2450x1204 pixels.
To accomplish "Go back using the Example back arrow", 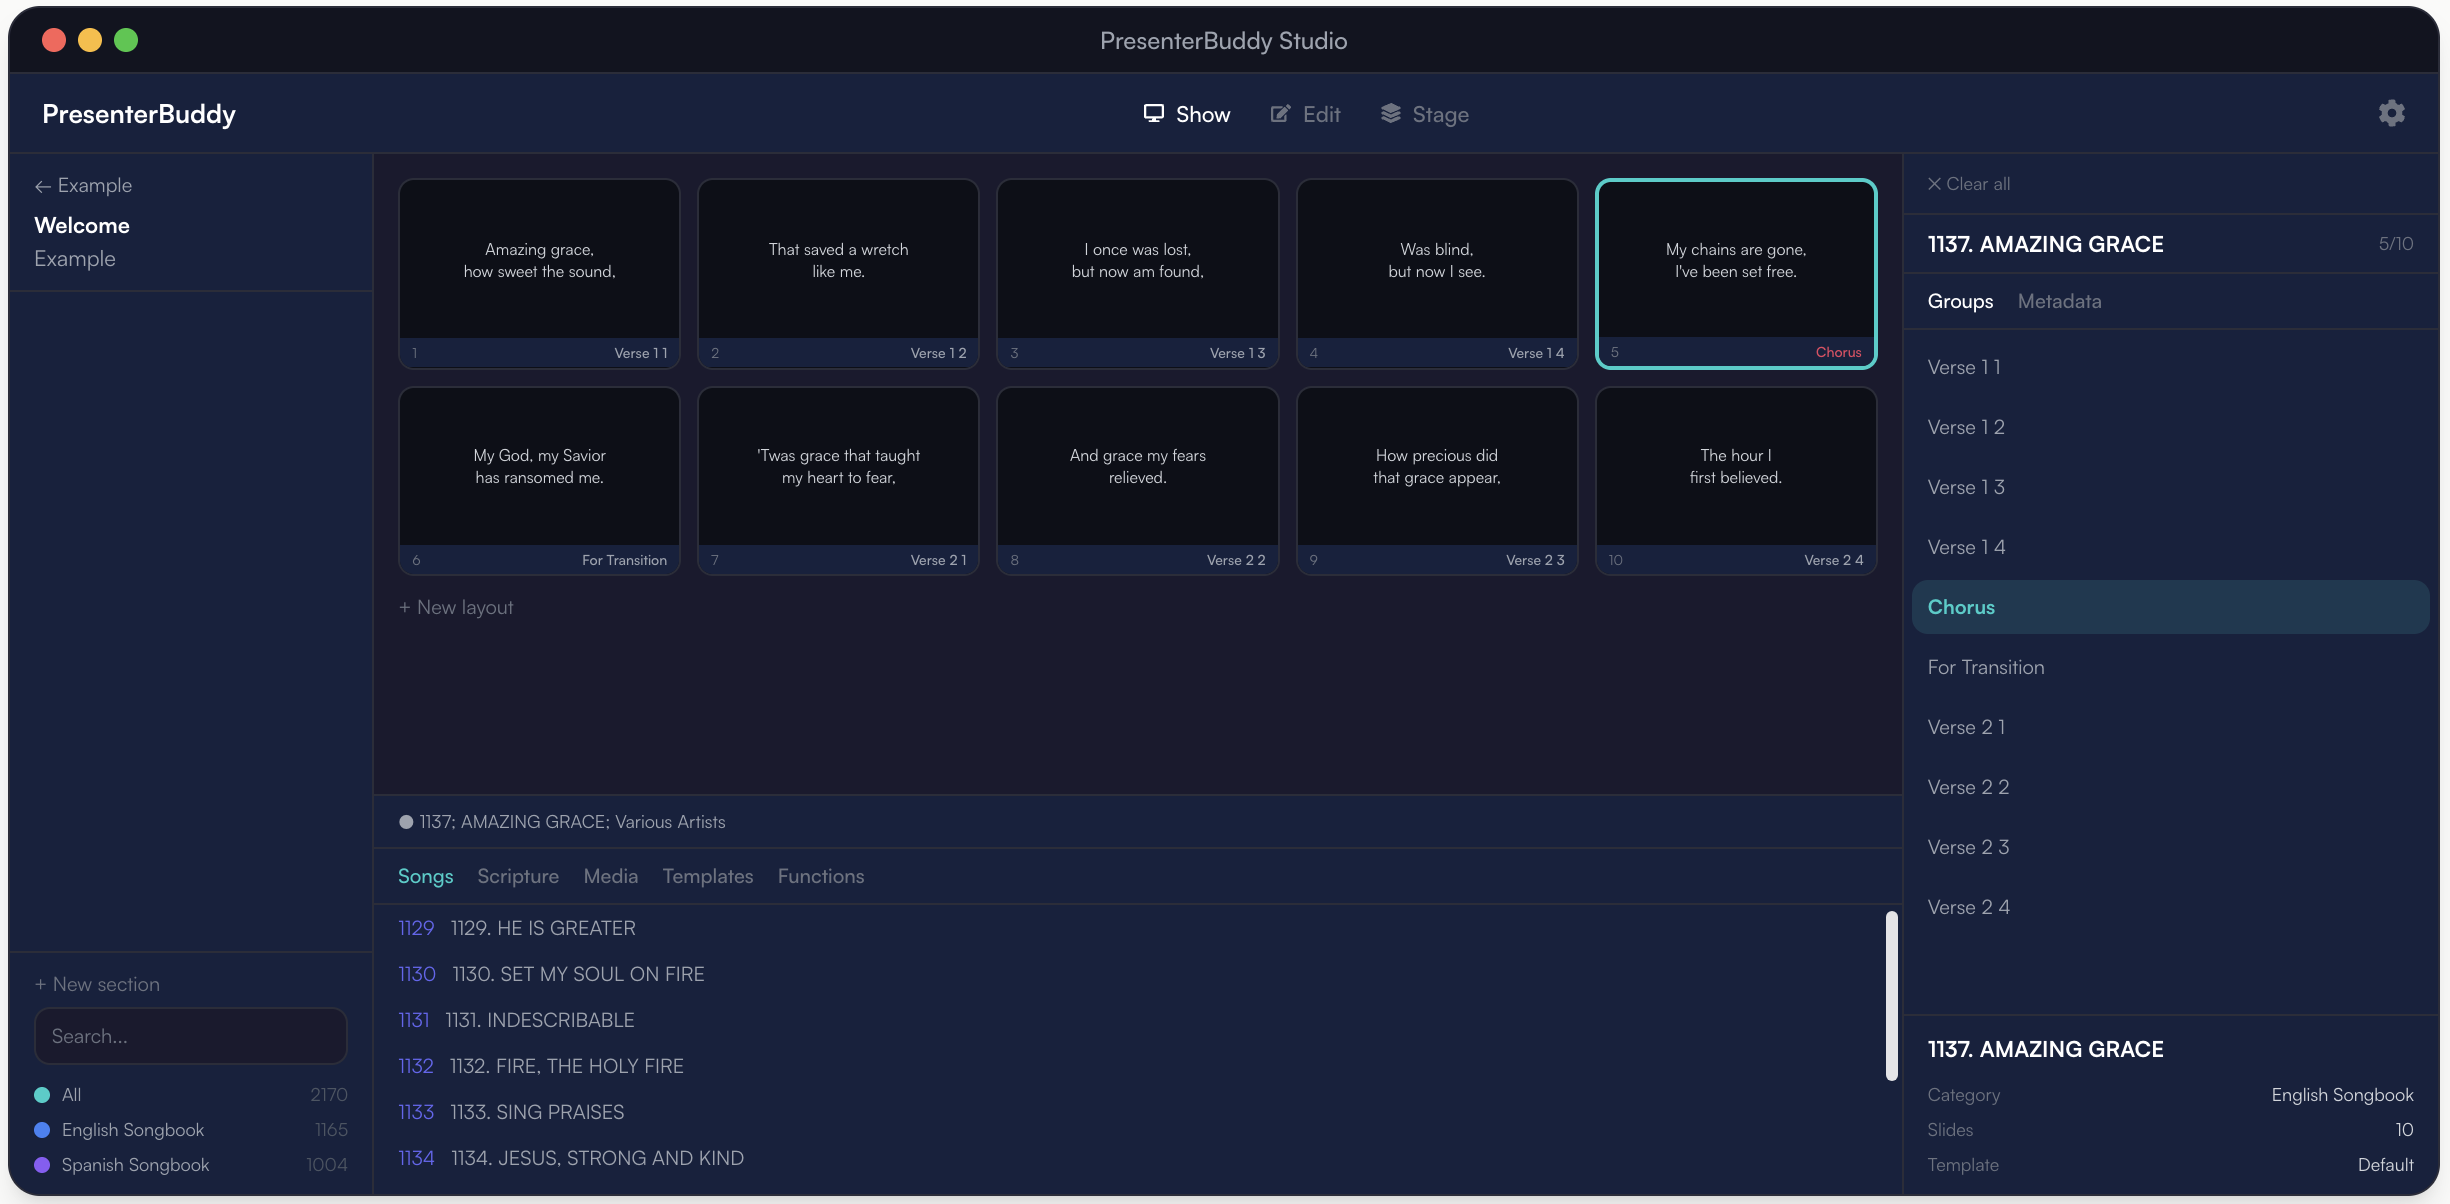I will 43,186.
